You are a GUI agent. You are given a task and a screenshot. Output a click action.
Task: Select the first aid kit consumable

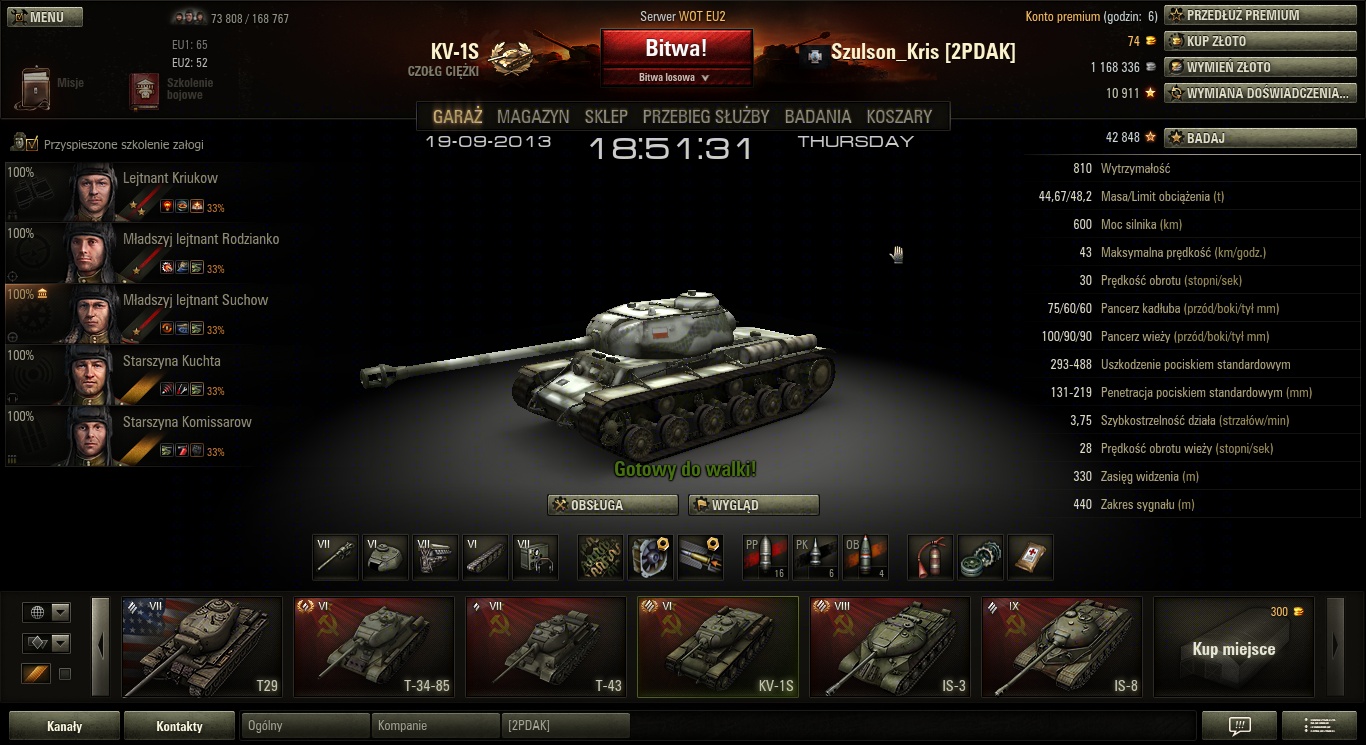pos(1031,557)
